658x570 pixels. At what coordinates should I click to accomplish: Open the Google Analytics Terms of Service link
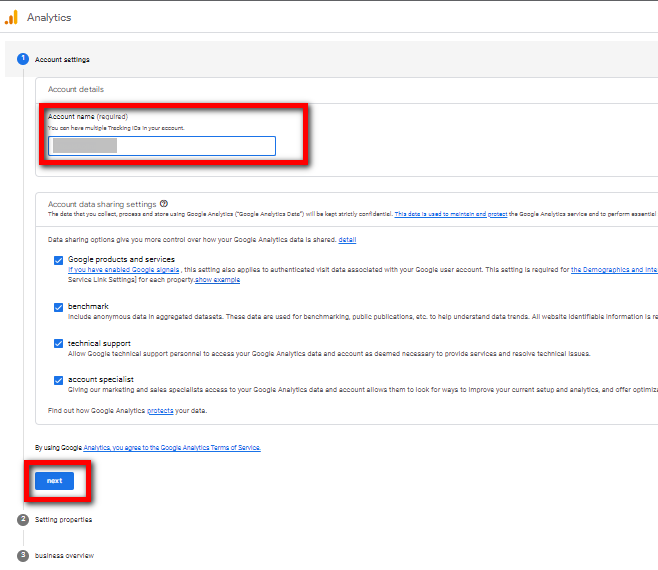[x=172, y=448]
